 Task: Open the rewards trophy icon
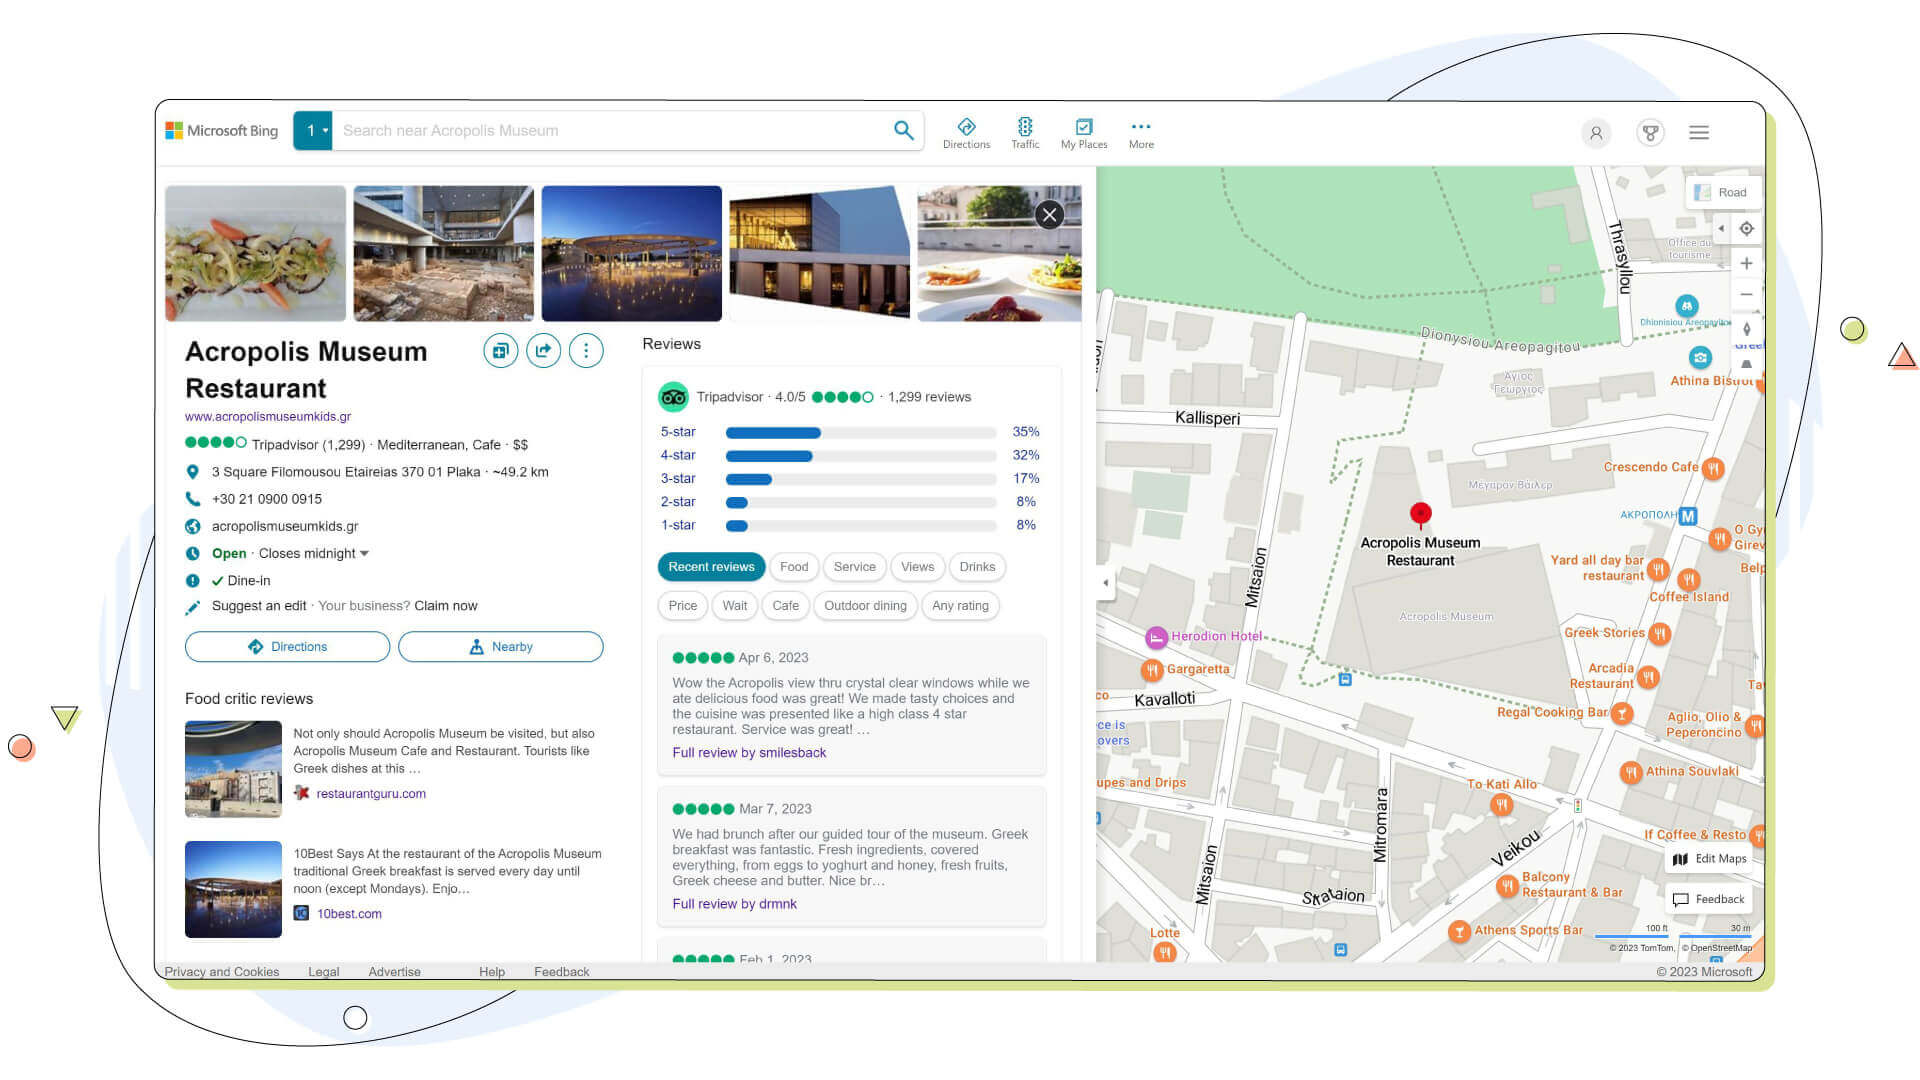tap(1650, 133)
